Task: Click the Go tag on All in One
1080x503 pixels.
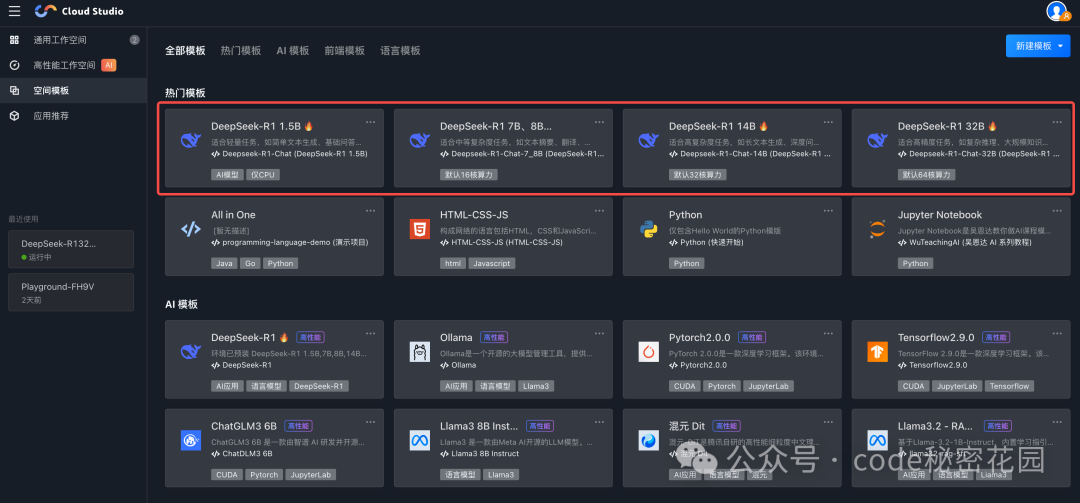Action: coord(249,263)
